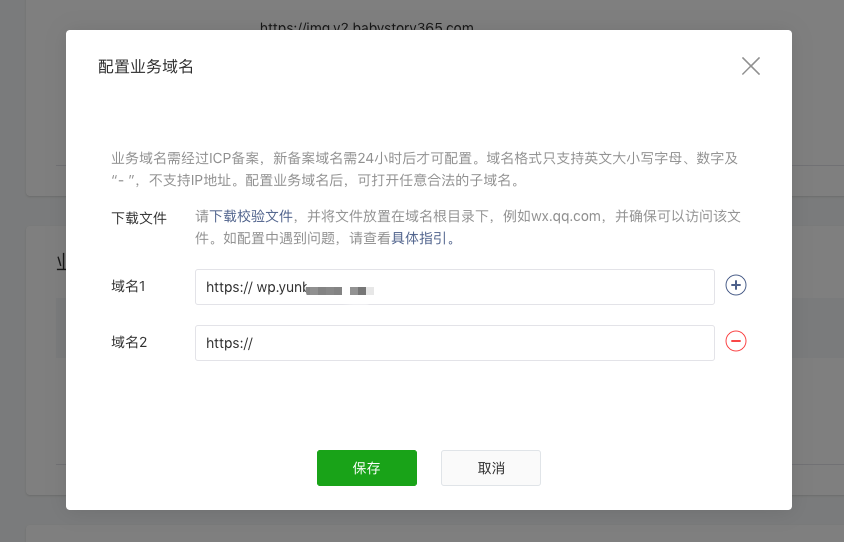Click the 配置业务域名 dialog title

(x=145, y=66)
